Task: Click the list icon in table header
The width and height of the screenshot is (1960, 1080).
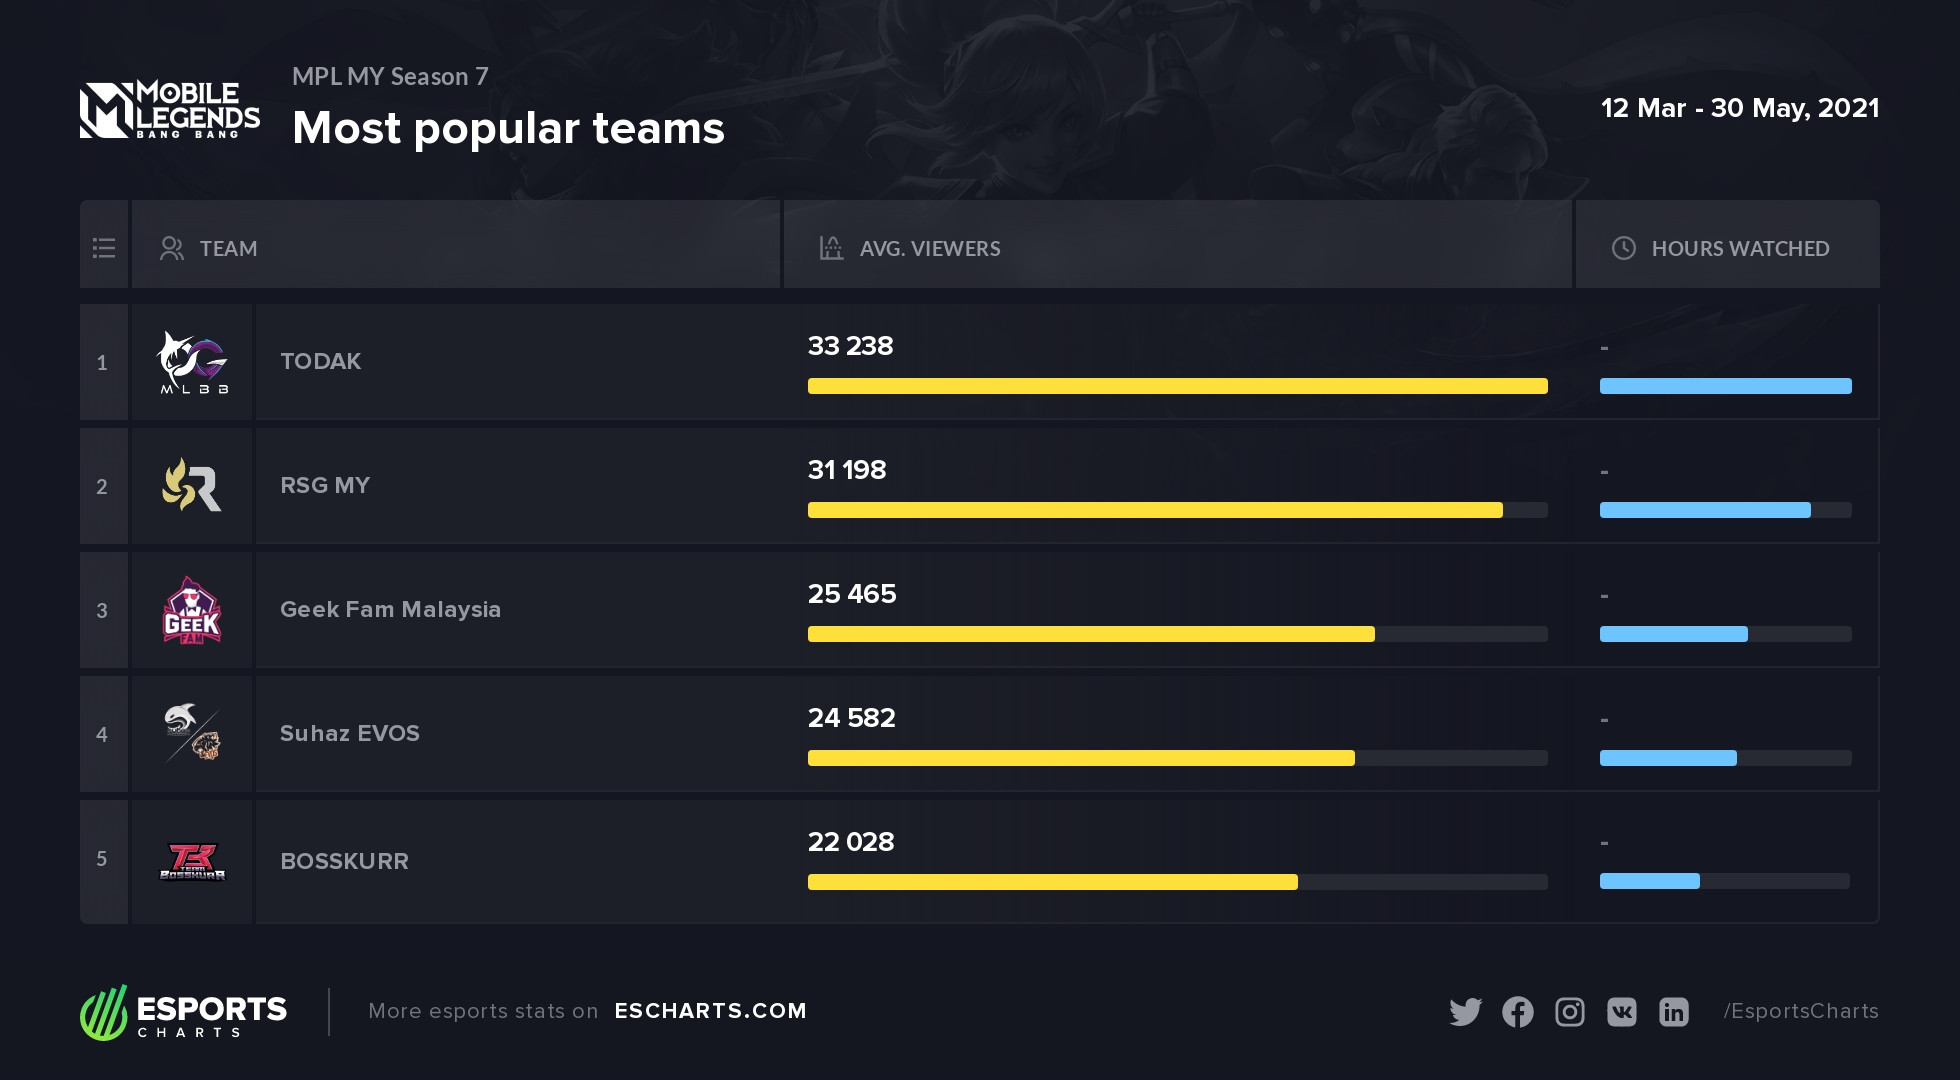Action: click(104, 248)
